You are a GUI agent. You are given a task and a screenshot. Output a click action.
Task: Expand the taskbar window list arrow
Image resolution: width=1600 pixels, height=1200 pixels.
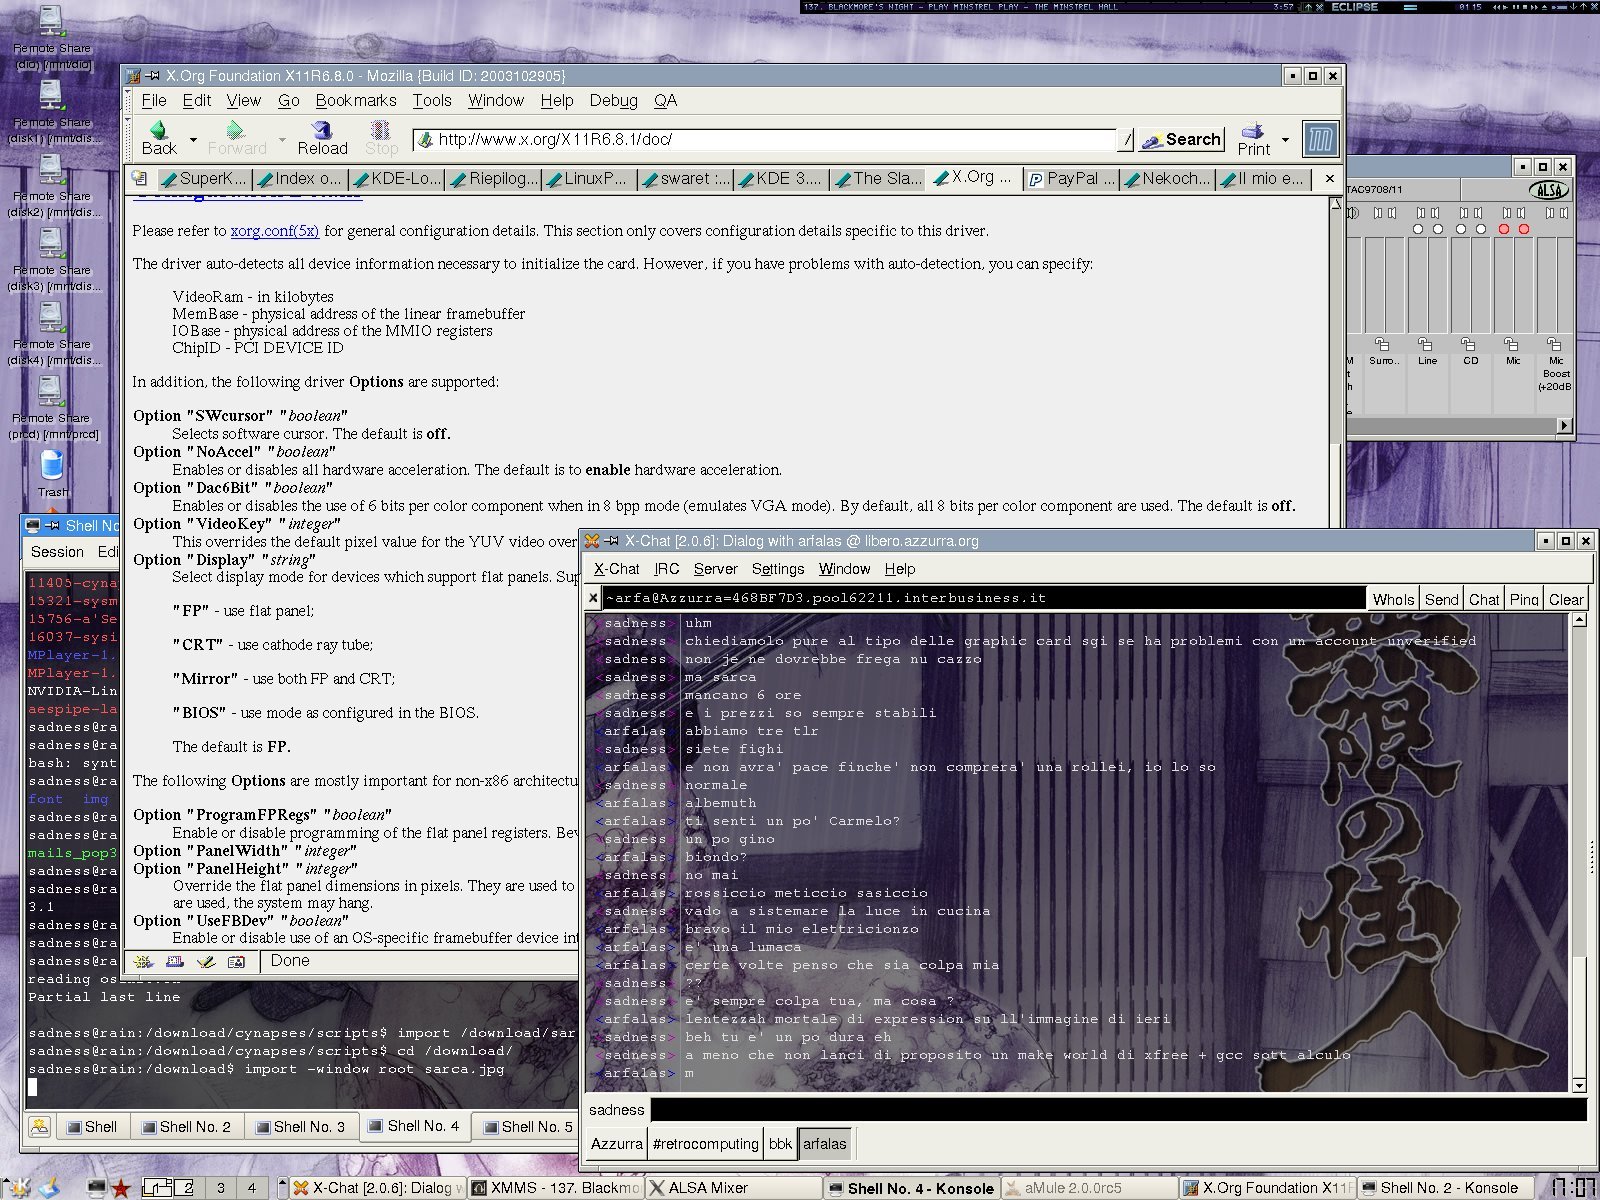click(x=282, y=1187)
